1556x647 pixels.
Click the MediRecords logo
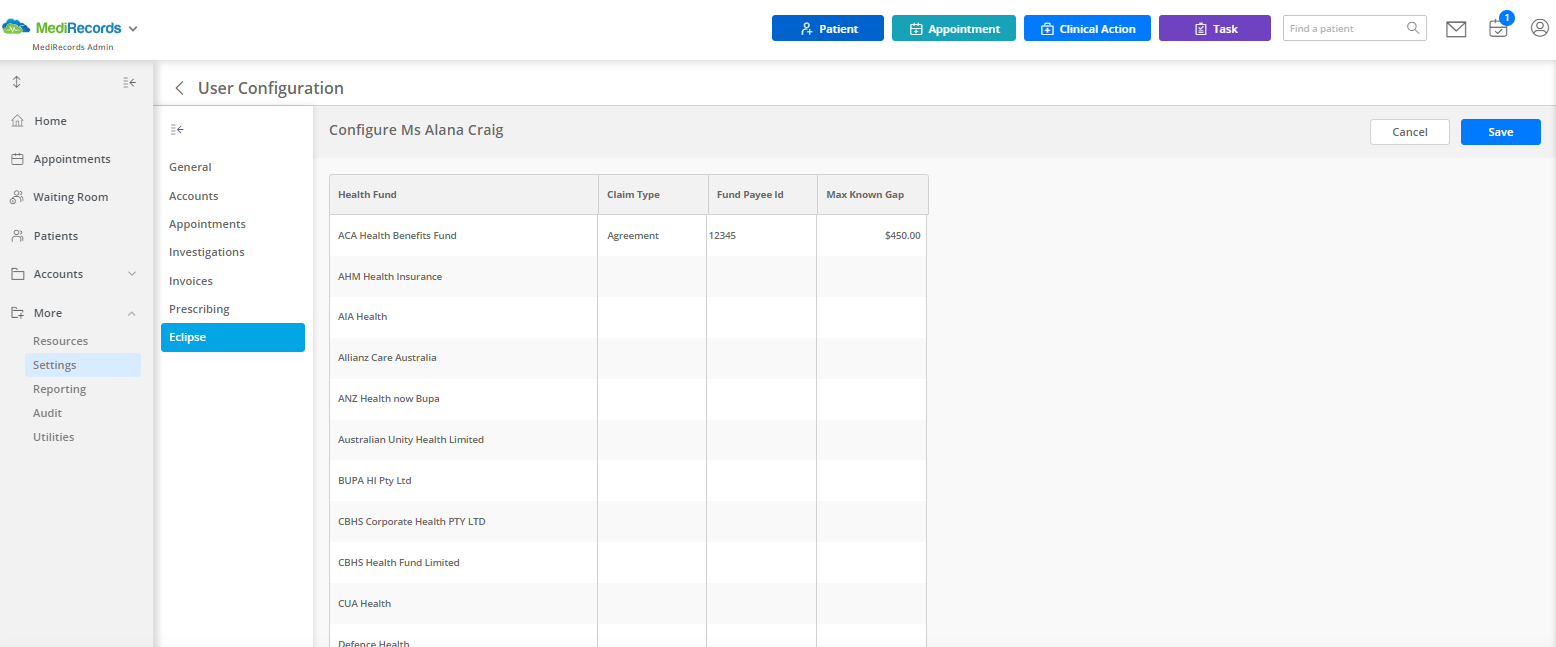(62, 28)
